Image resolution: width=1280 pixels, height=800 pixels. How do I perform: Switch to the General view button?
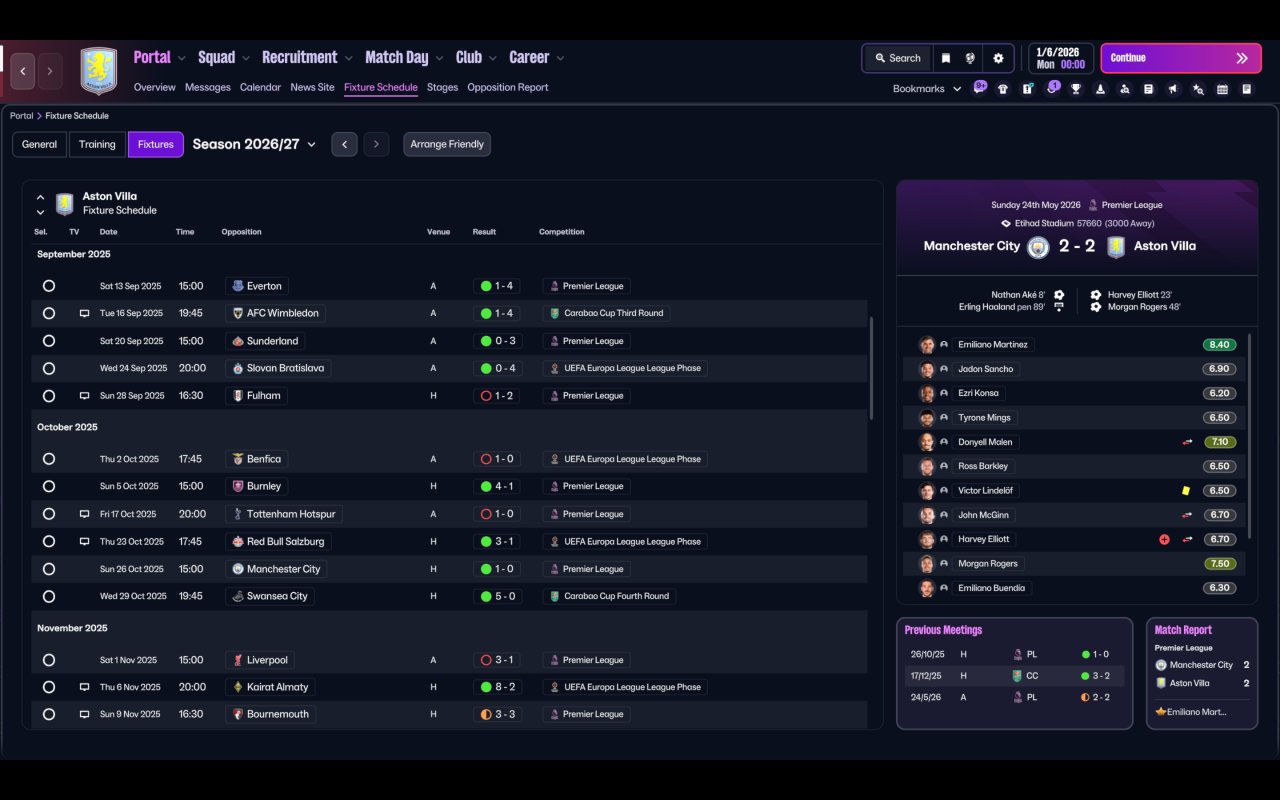[x=40, y=144]
